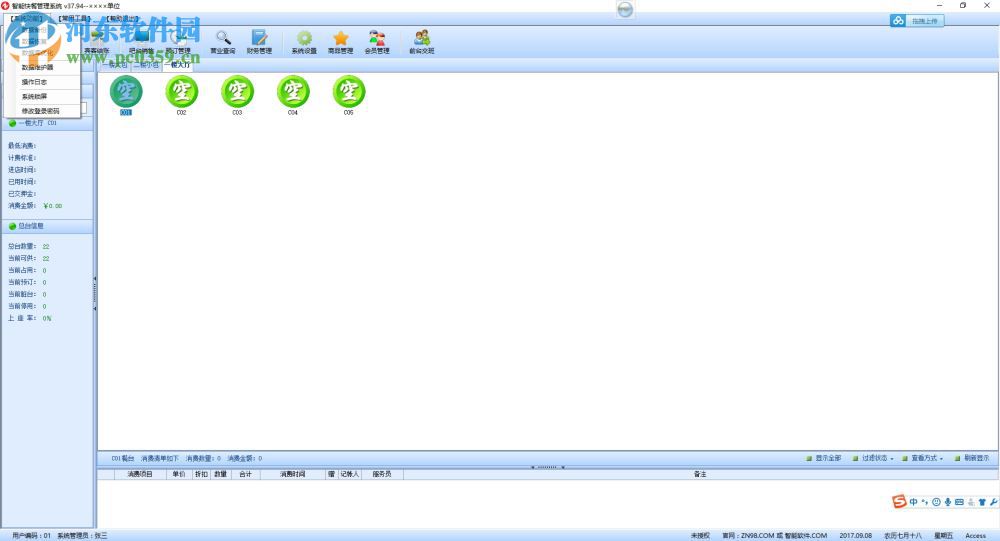Screen dimensions: 1000x541
Task: Click 合计 column header
Action: click(x=246, y=474)
